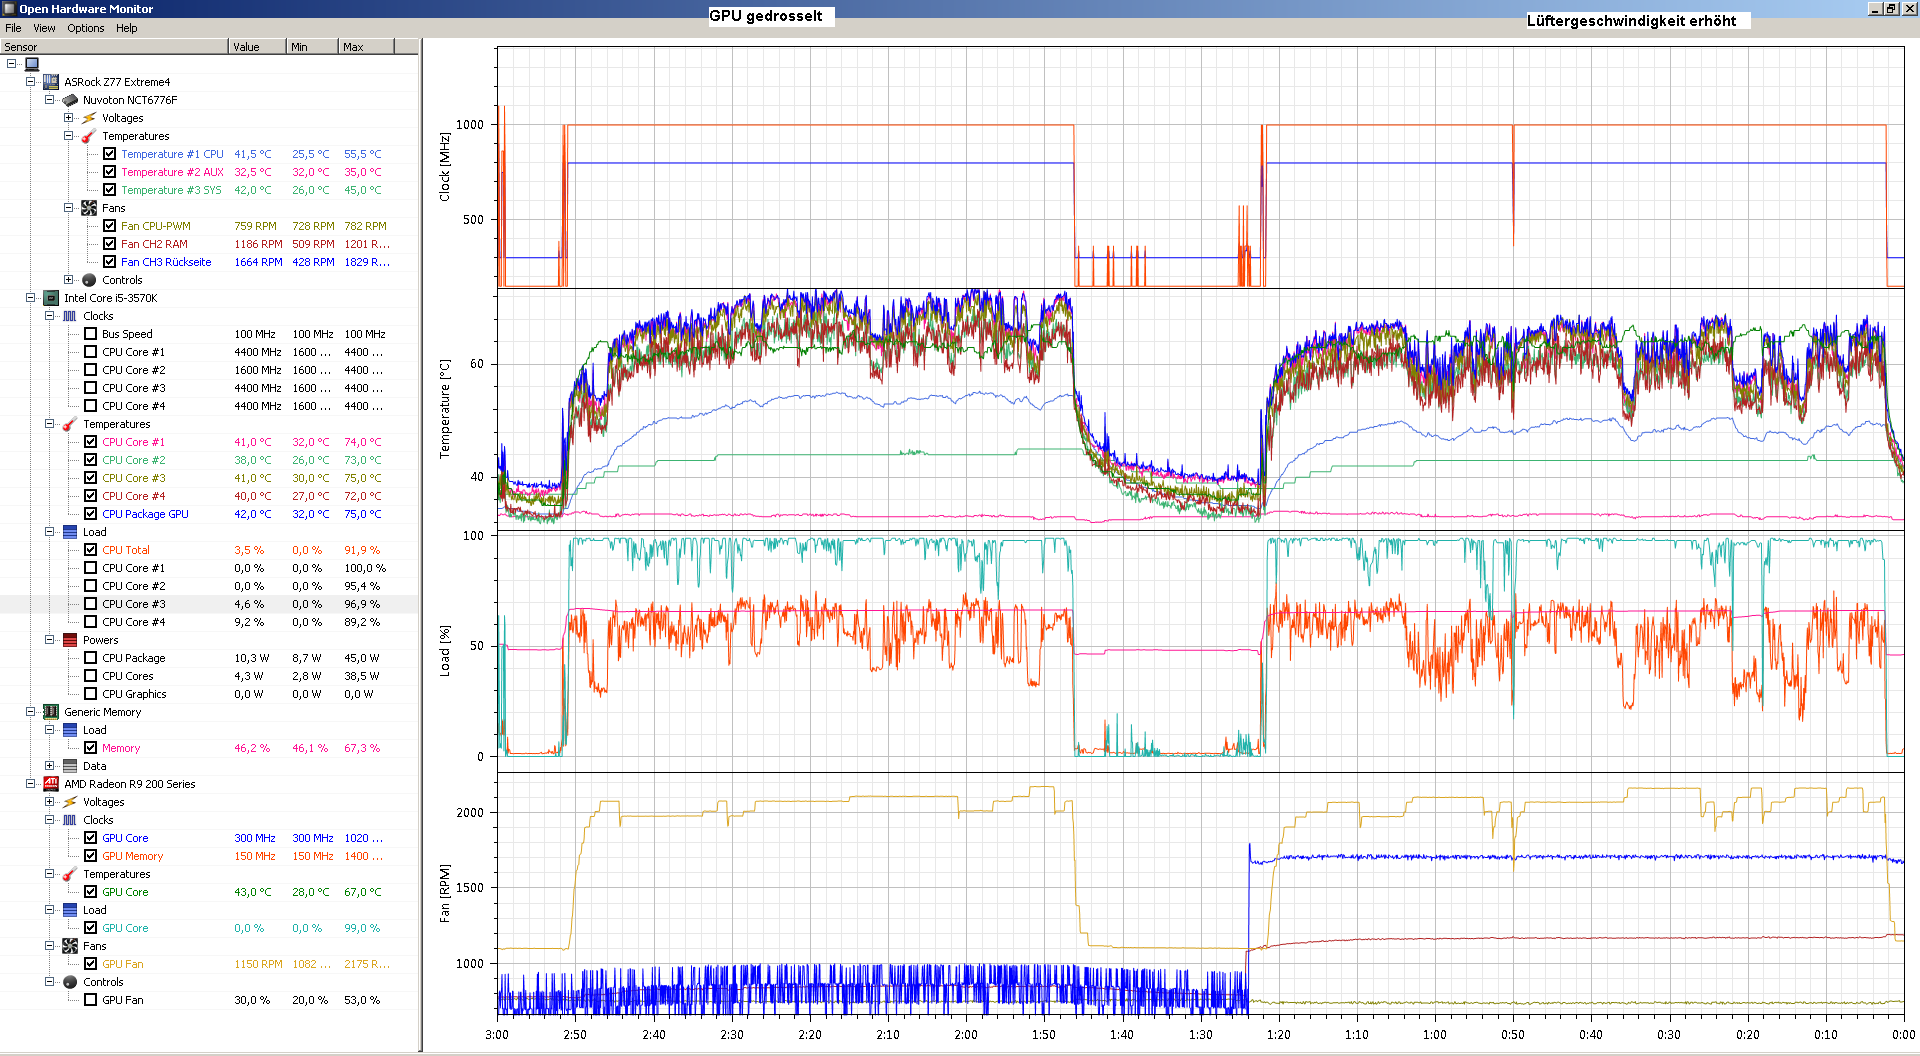
Task: Click the Clocks icon under AMD Radeon
Action: 70,820
